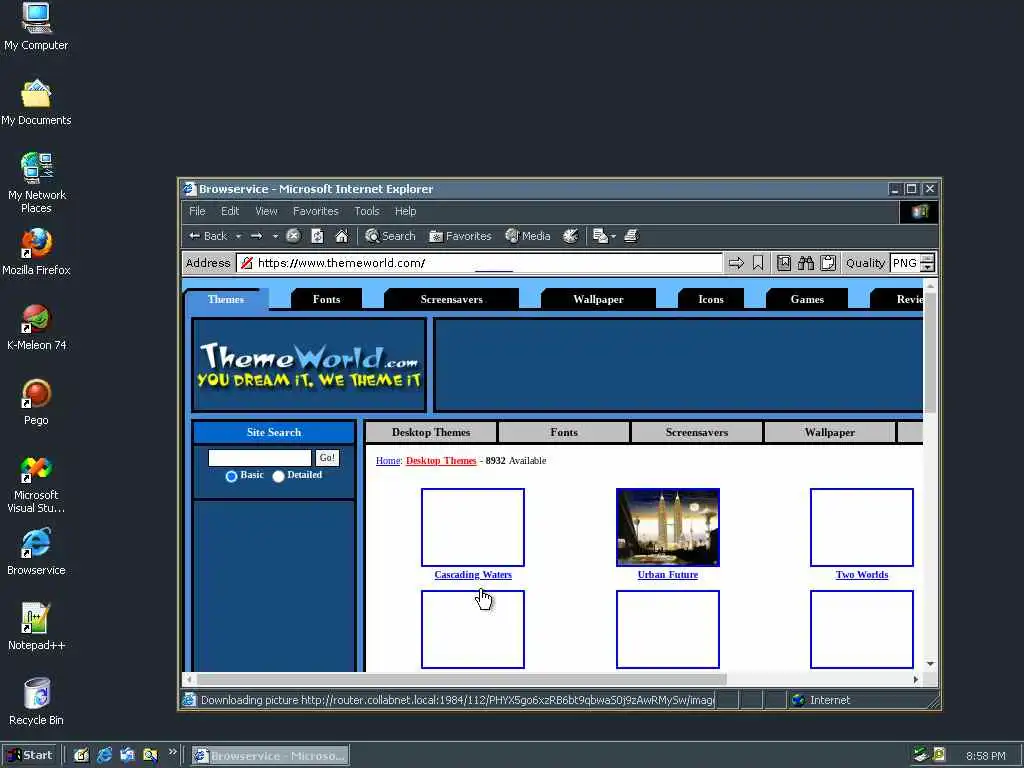Image resolution: width=1024 pixels, height=768 pixels.
Task: Open the Urban Future theme link
Action: tap(667, 575)
